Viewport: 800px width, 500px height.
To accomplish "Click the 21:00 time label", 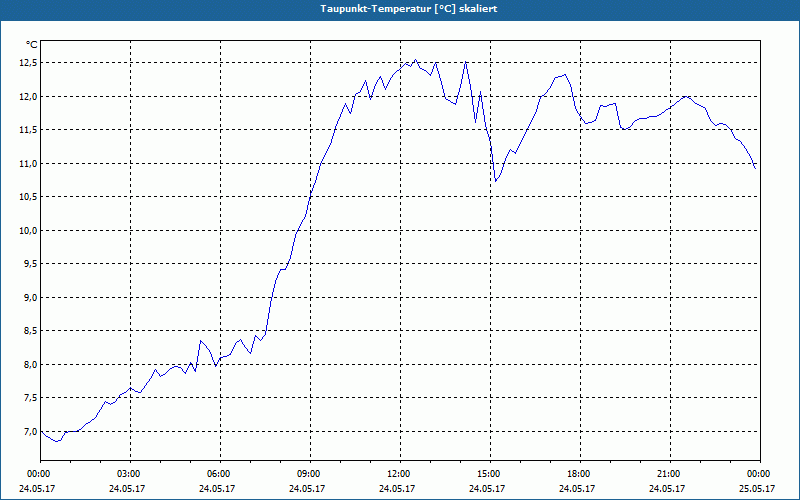I will pyautogui.click(x=670, y=474).
